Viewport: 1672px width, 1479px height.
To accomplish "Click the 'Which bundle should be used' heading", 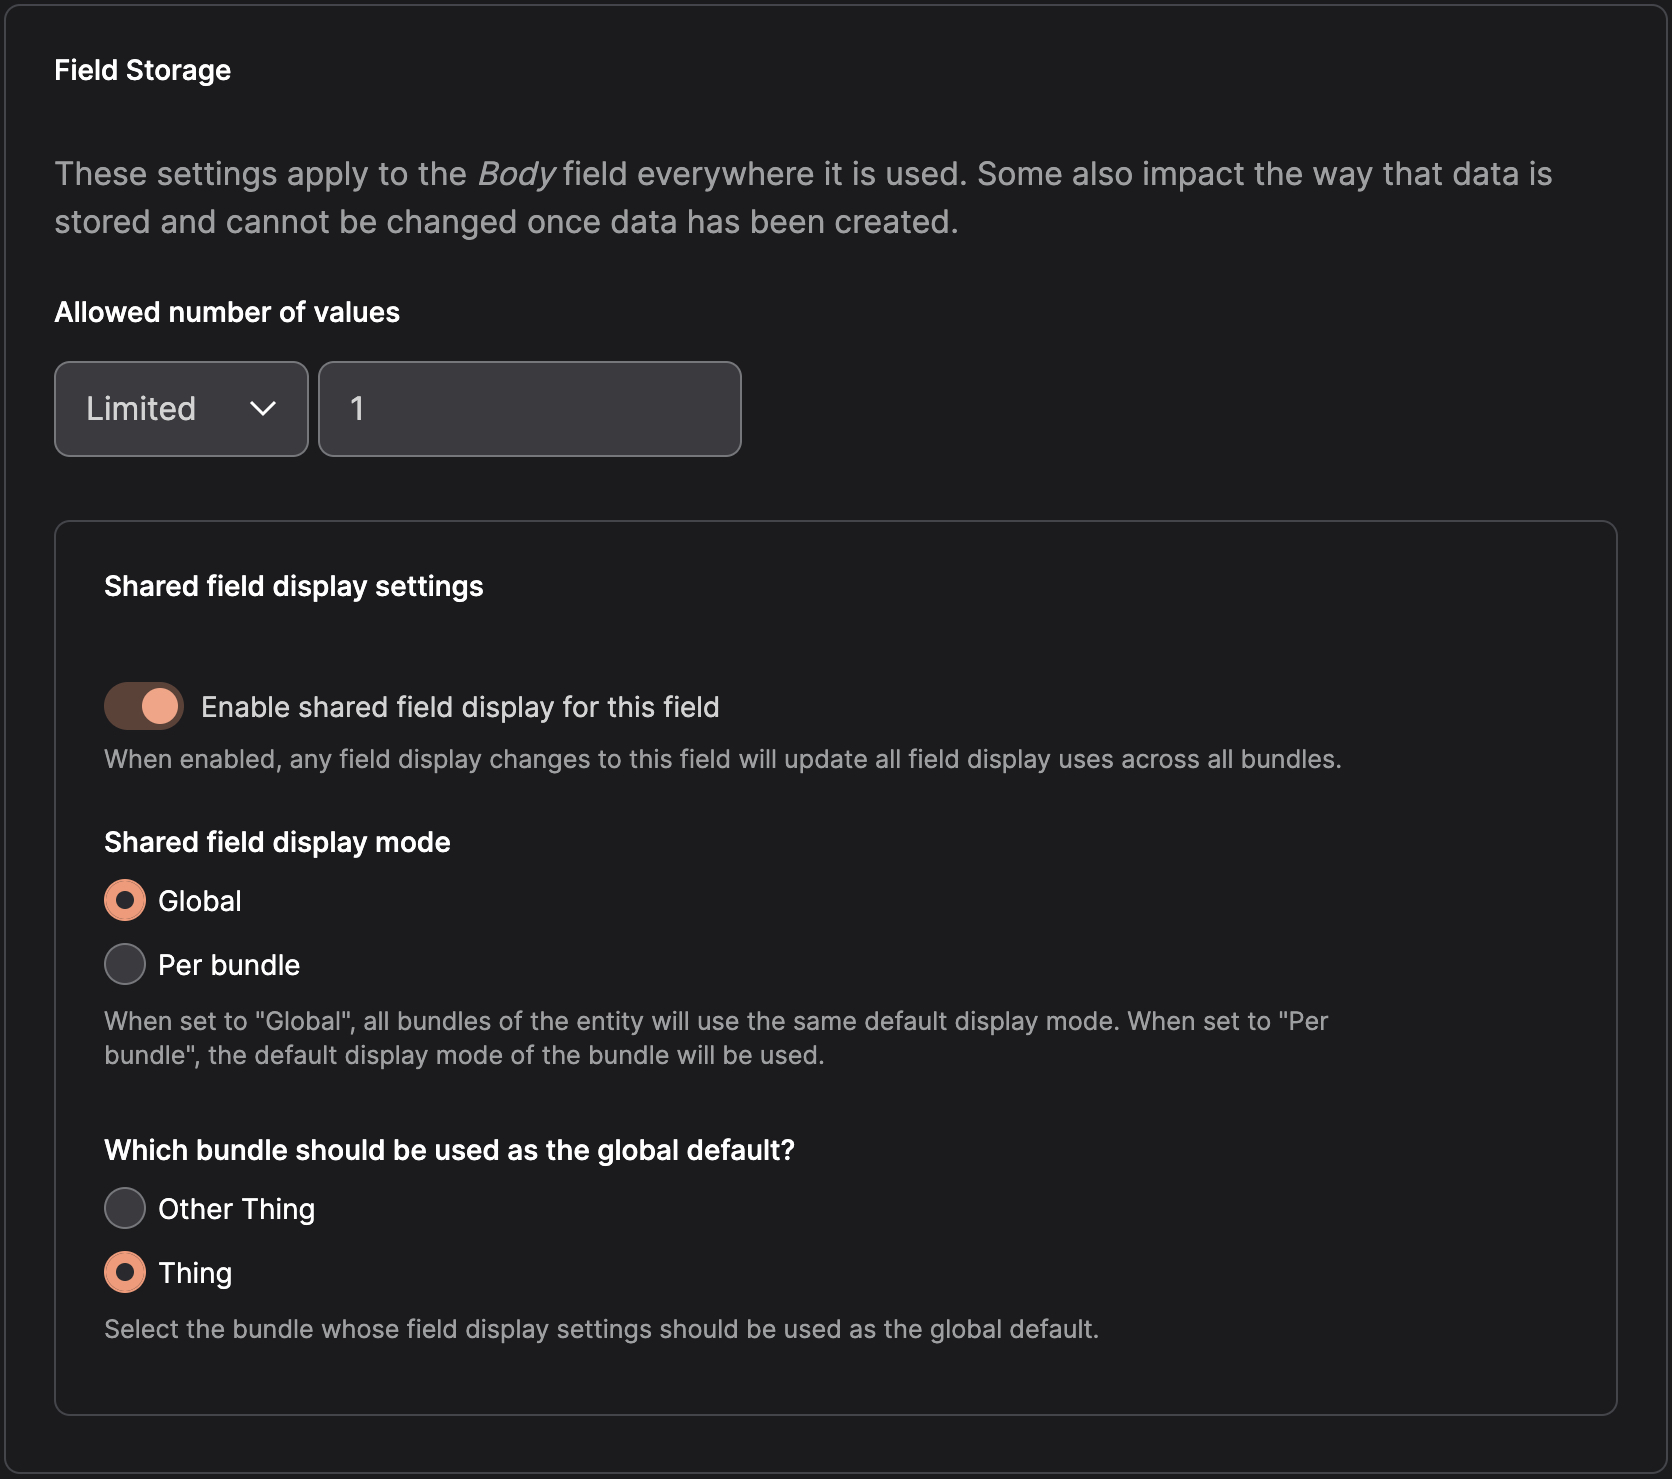I will 449,1150.
